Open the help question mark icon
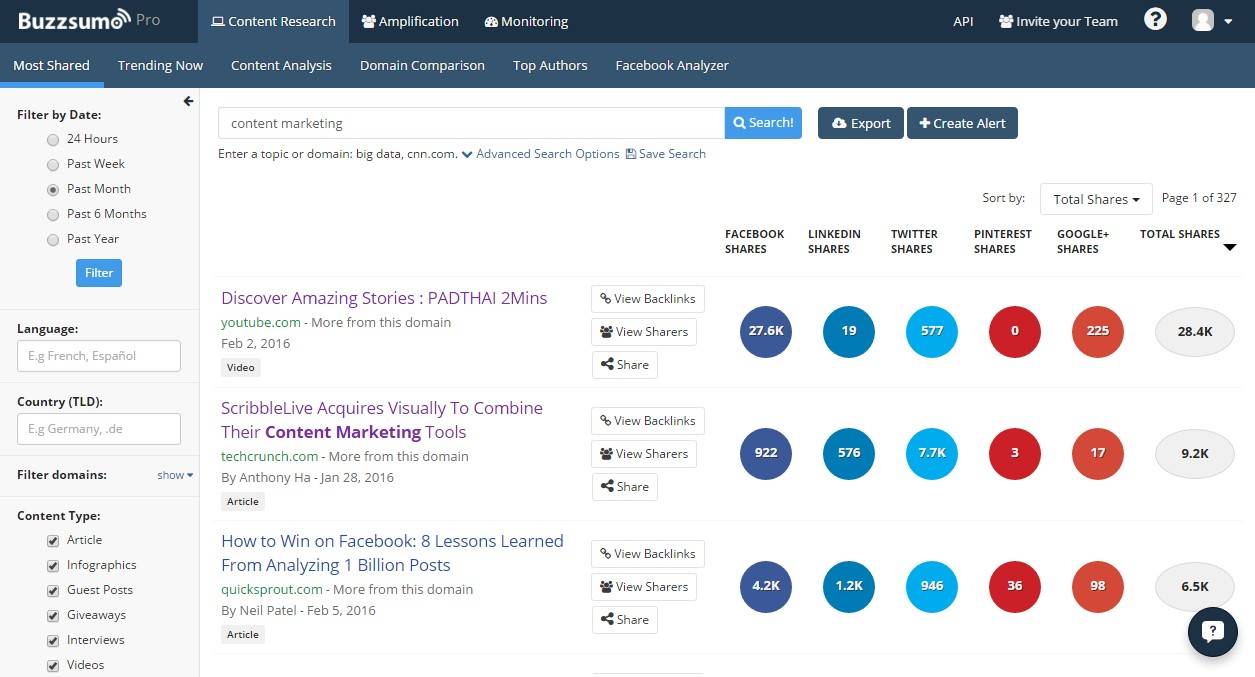The width and height of the screenshot is (1255, 677). click(x=1155, y=20)
